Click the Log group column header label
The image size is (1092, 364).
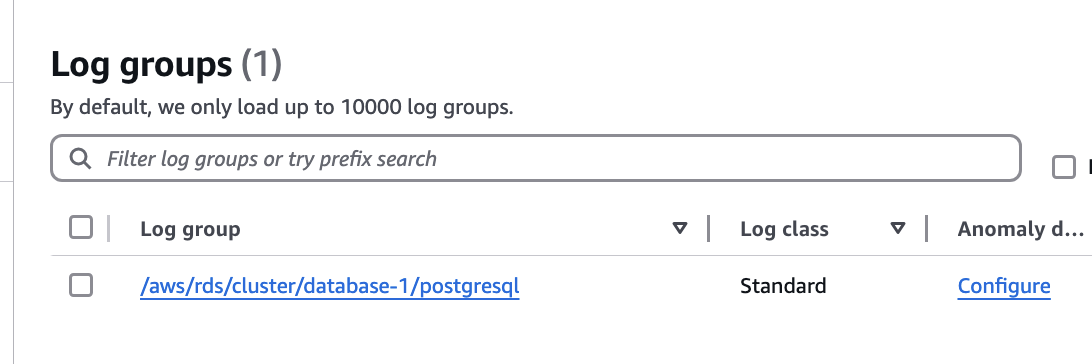click(x=190, y=229)
